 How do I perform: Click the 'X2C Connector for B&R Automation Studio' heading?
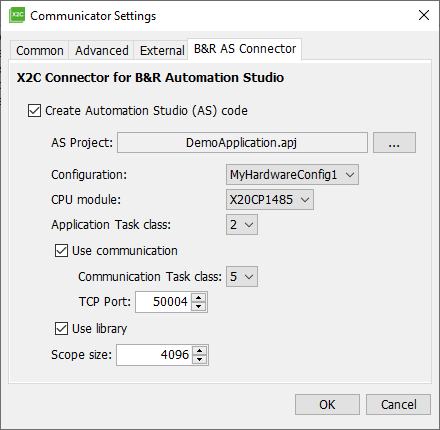150,78
